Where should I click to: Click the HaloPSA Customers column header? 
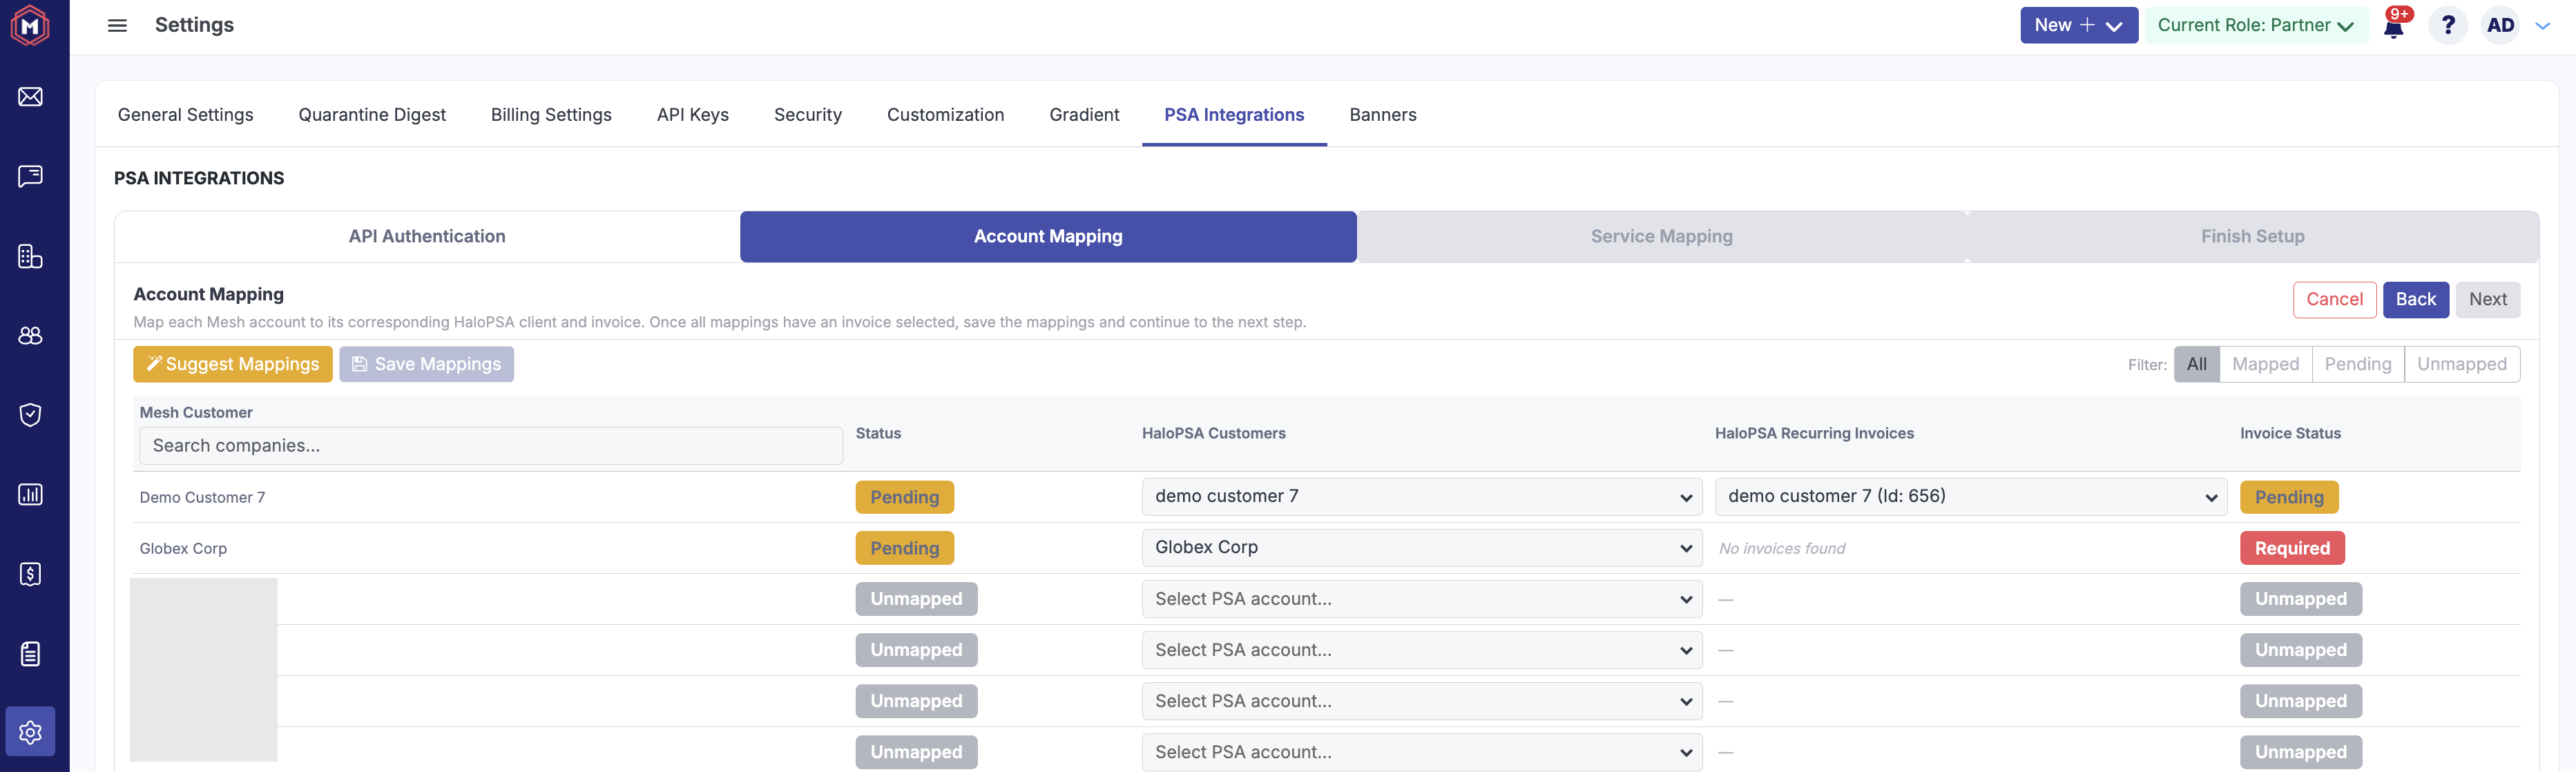(x=1213, y=434)
